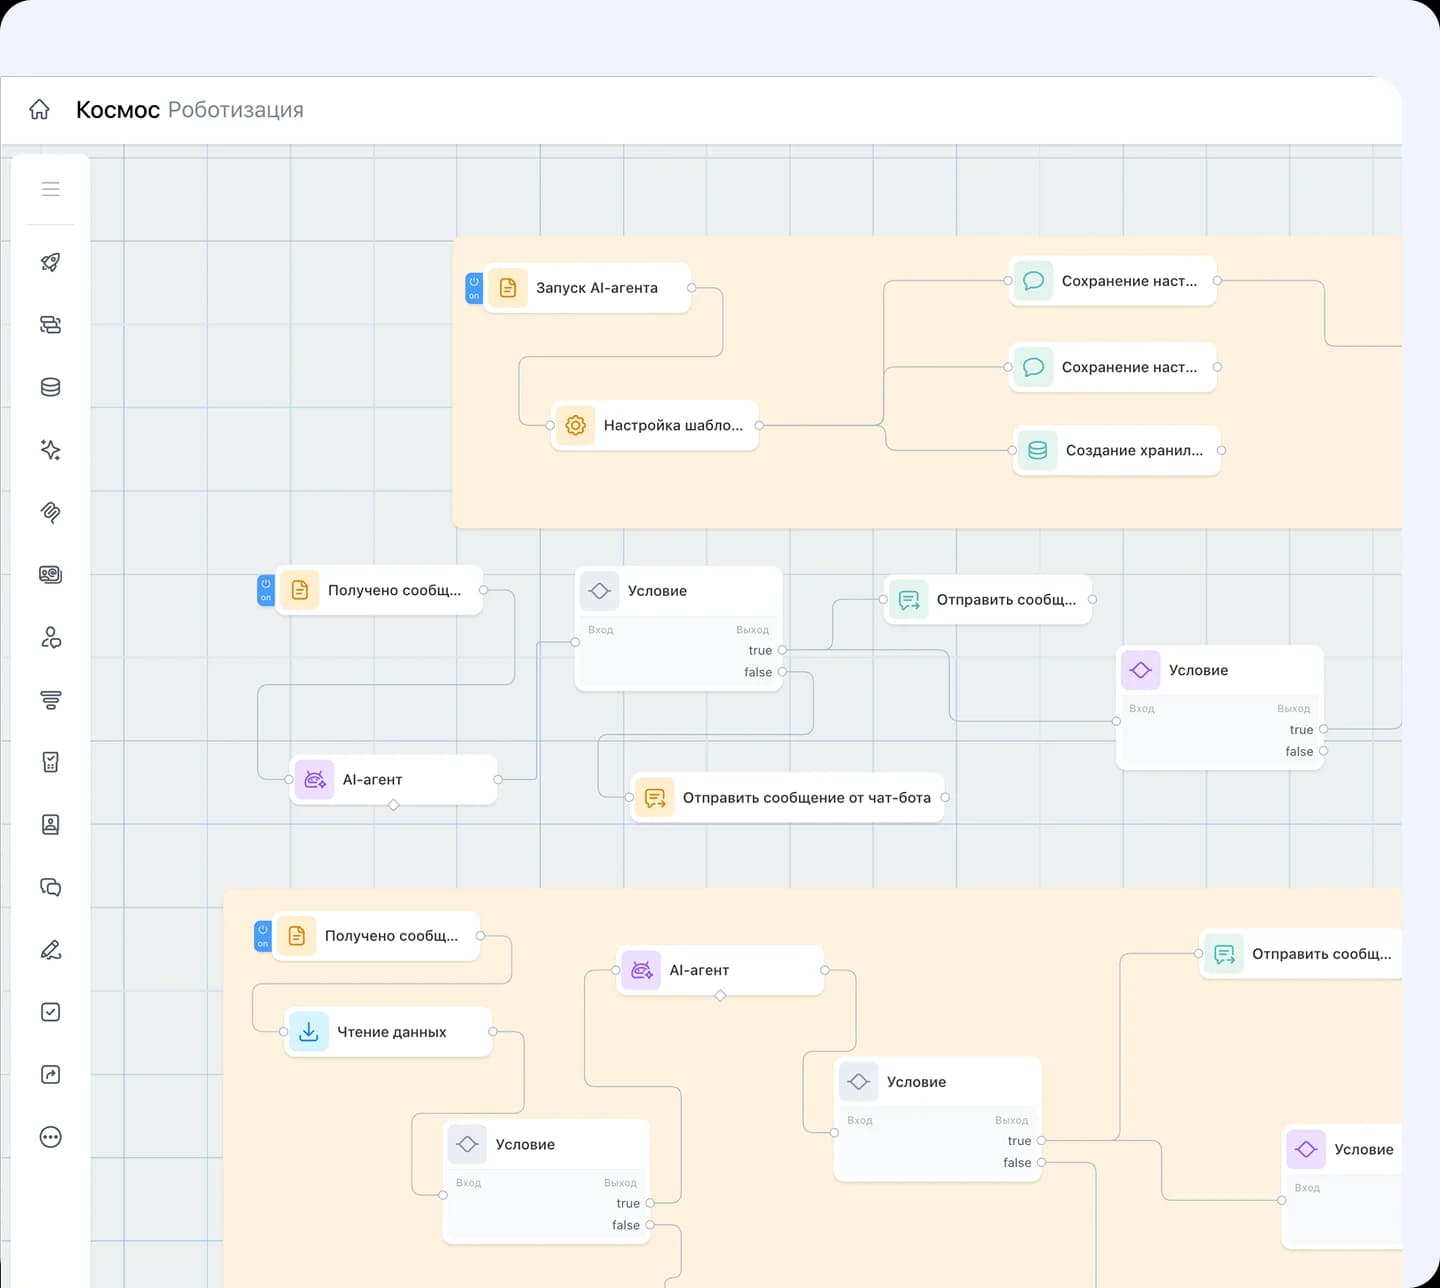
Task: Click the checkbox icon in sidebar
Action: pos(50,1012)
